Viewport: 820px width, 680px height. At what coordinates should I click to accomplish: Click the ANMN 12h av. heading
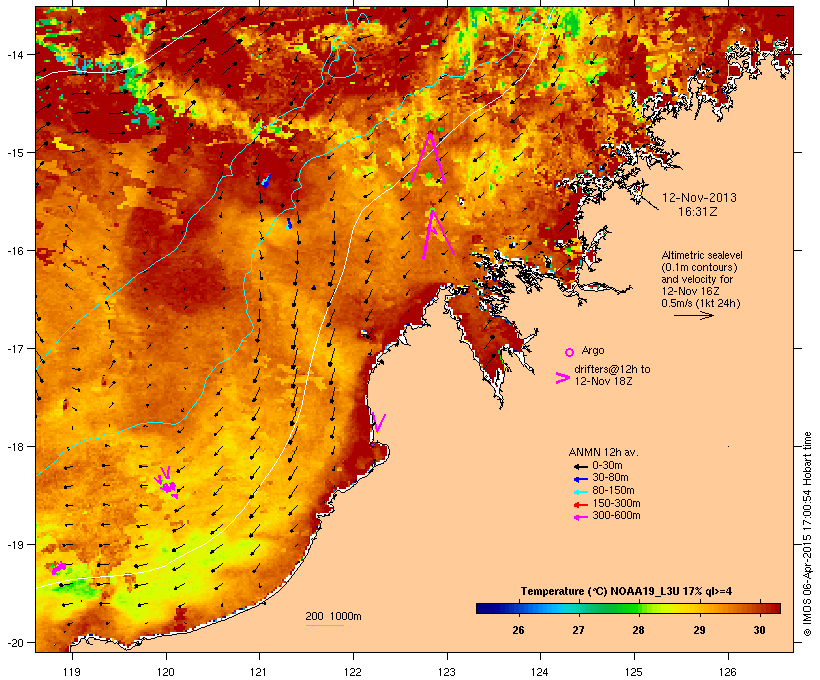click(x=603, y=452)
